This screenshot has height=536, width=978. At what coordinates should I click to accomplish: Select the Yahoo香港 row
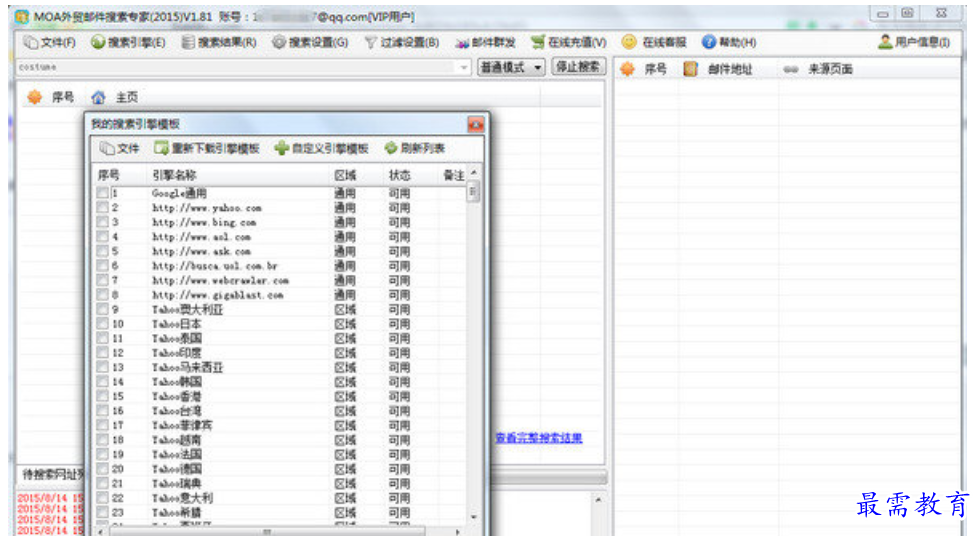tap(281, 396)
